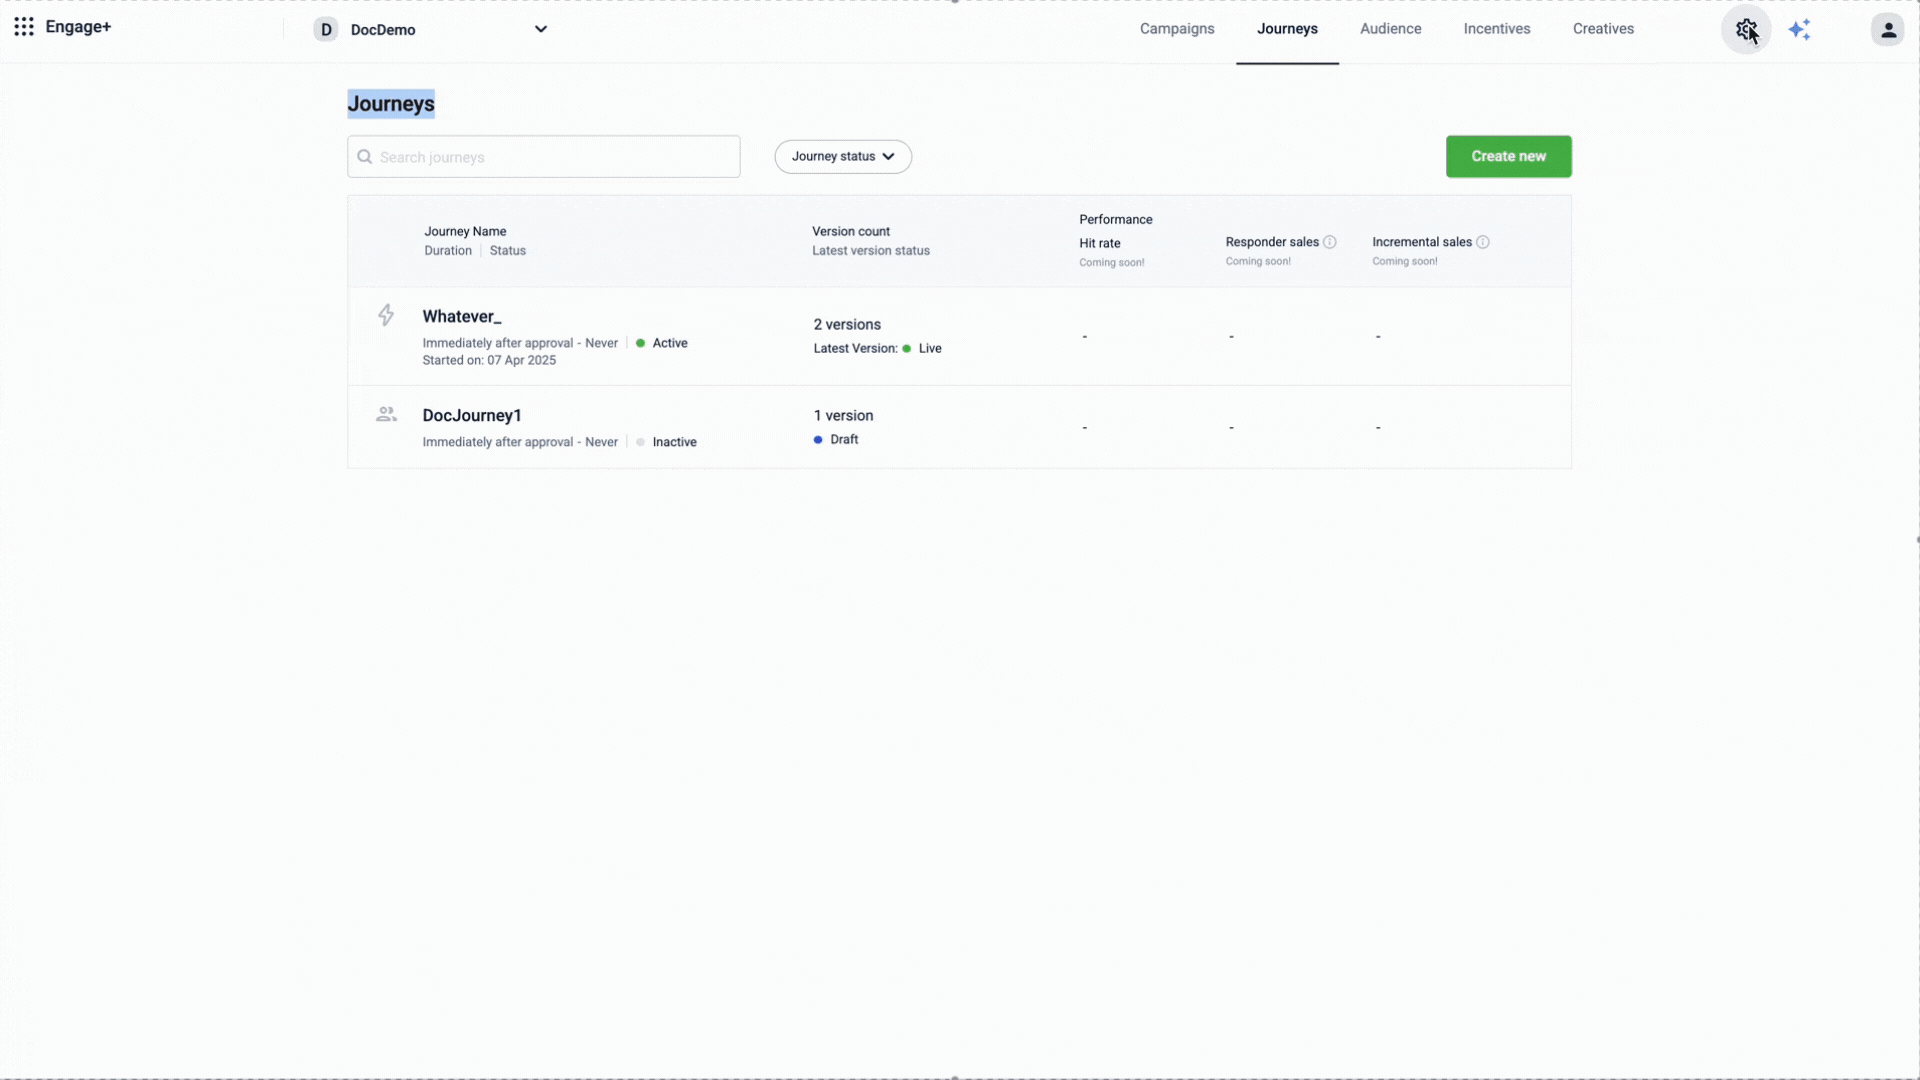This screenshot has width=1920, height=1080.
Task: Click the D organization avatar badge
Action: [326, 30]
